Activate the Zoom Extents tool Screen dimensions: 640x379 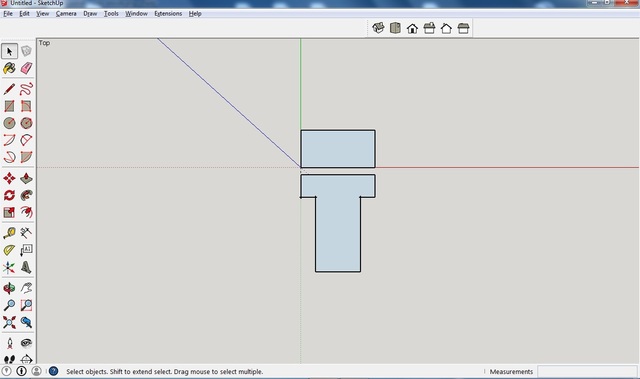9,322
